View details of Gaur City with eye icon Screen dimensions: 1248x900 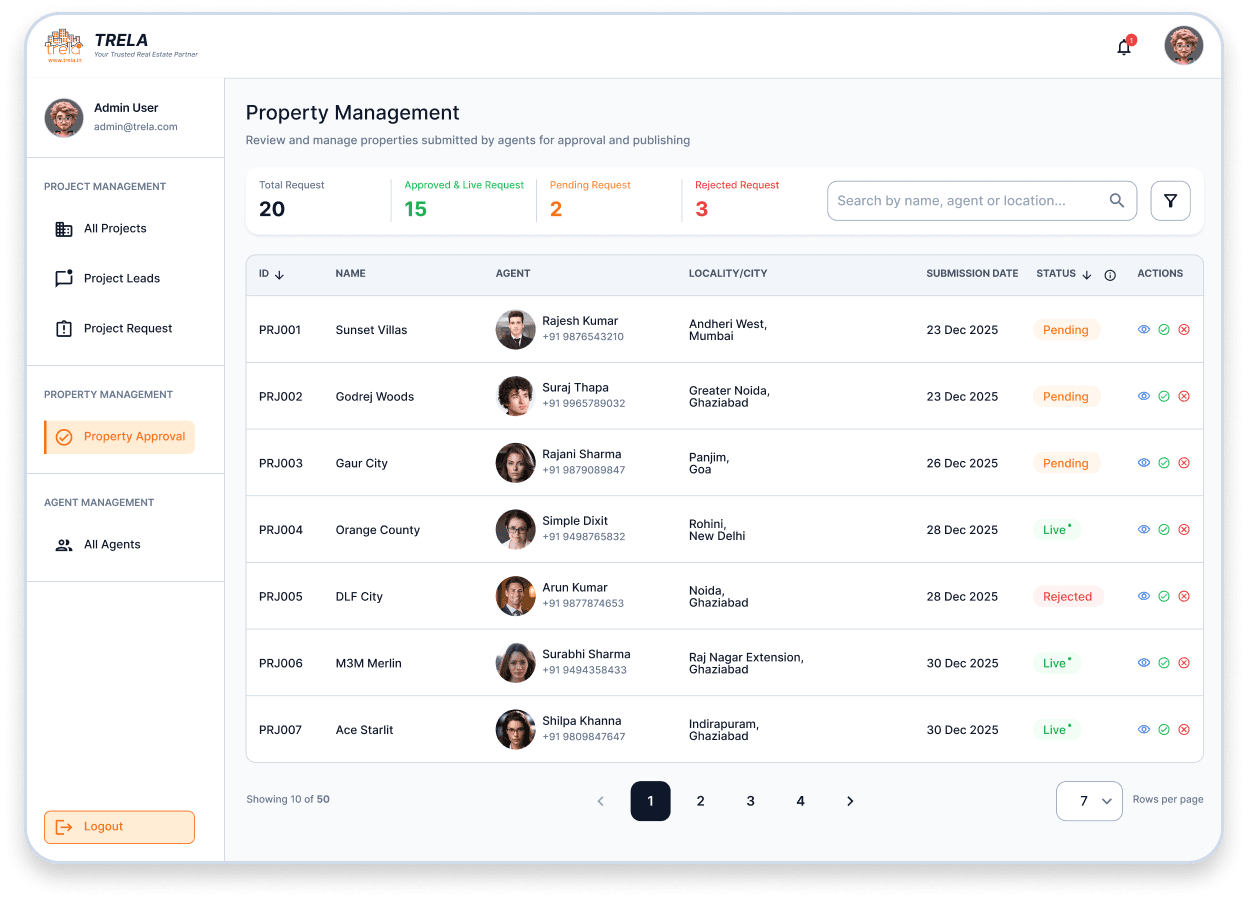pyautogui.click(x=1144, y=463)
